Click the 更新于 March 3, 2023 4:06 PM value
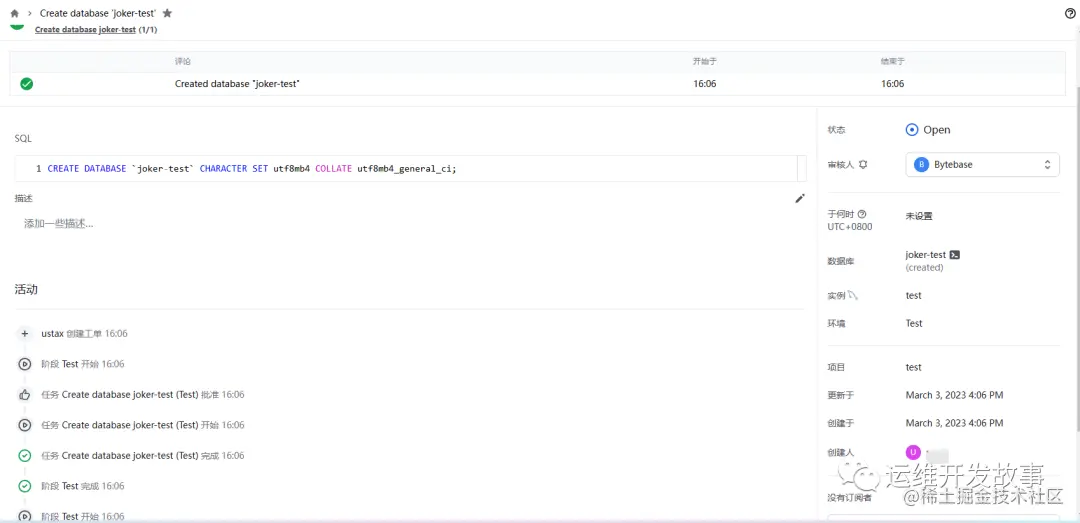Screen dimensions: 1080x523 (954, 395)
